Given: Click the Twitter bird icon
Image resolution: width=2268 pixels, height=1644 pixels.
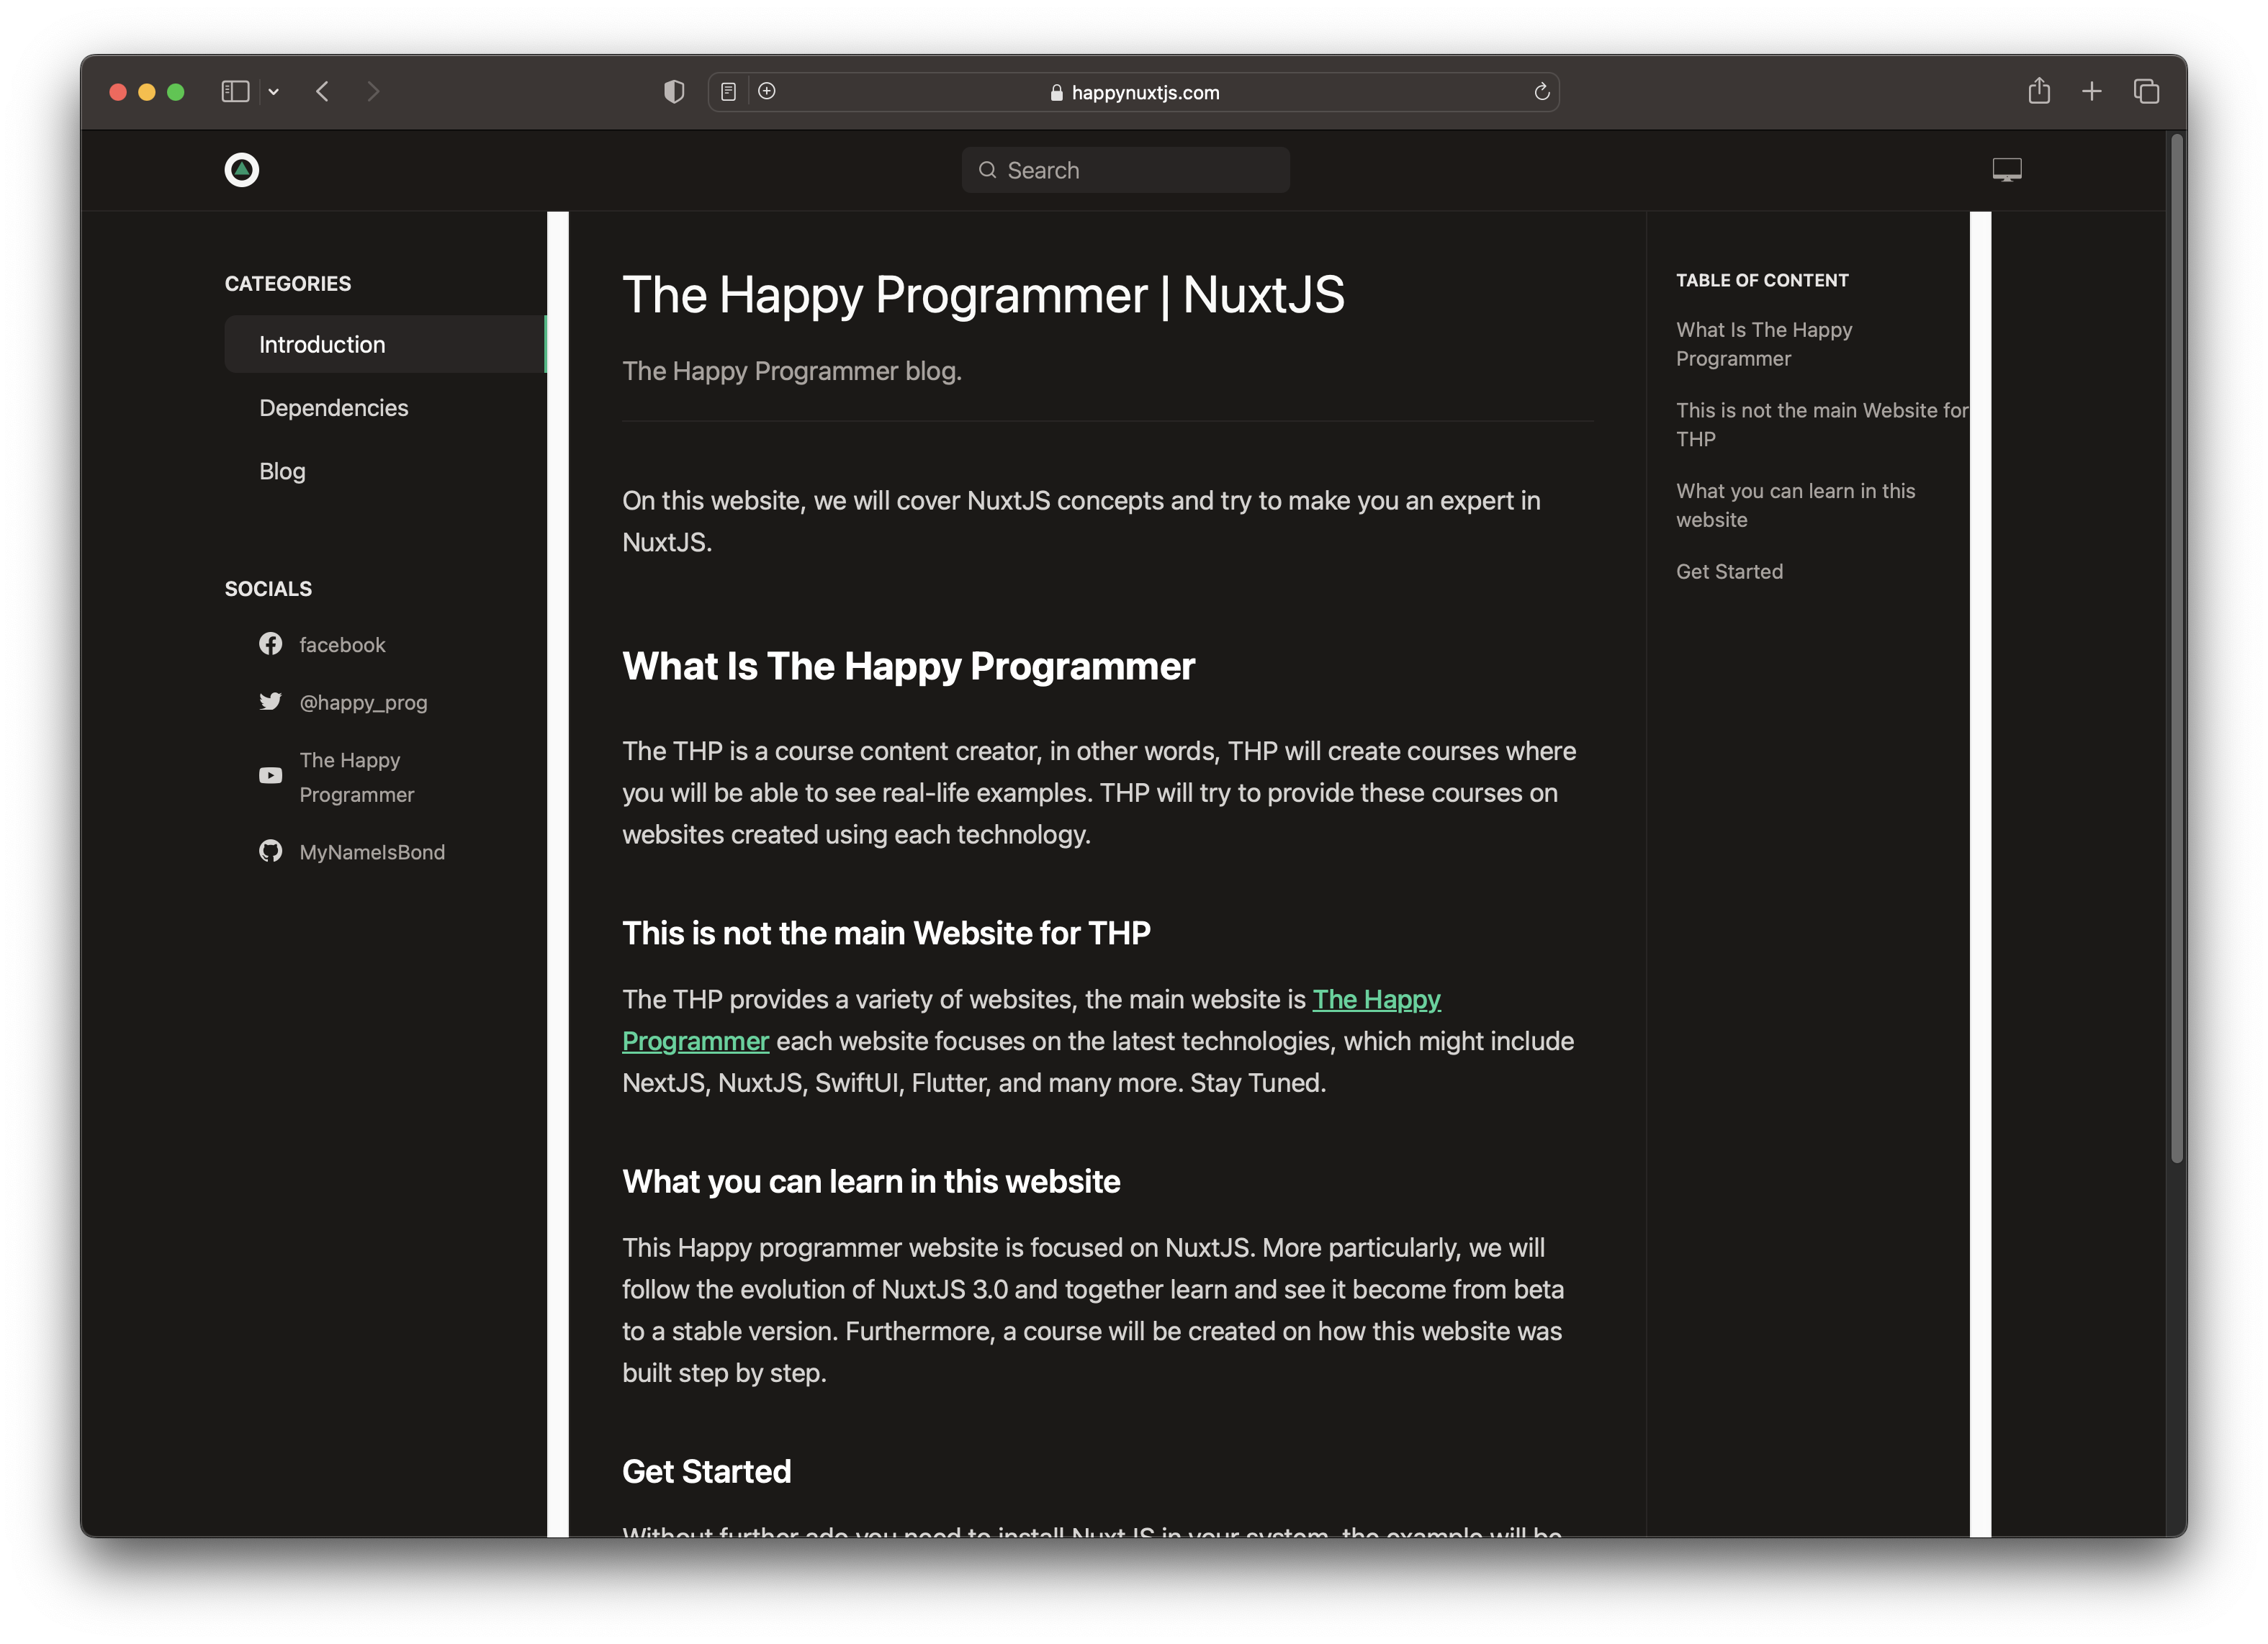Looking at the screenshot, I should (270, 702).
